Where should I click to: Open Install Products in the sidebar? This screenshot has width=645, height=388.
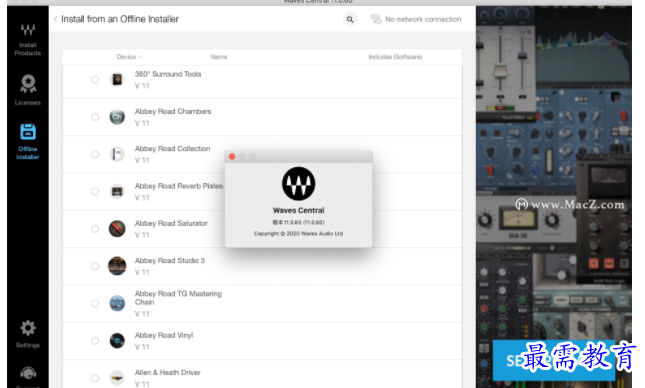28,39
